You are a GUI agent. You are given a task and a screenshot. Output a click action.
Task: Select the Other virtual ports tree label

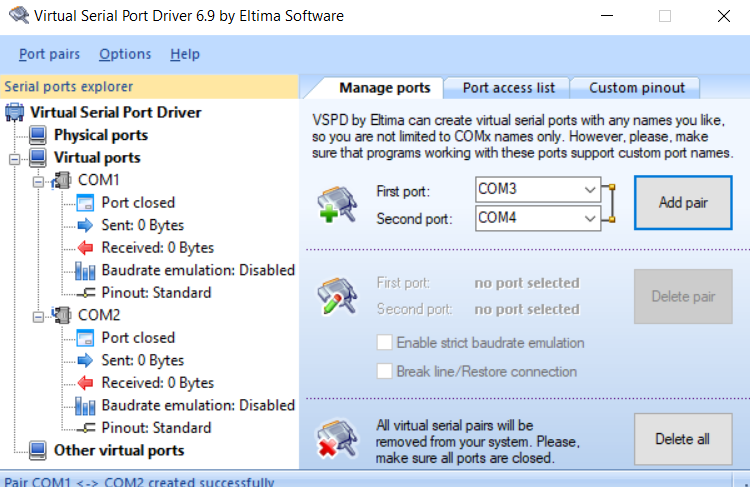(119, 450)
